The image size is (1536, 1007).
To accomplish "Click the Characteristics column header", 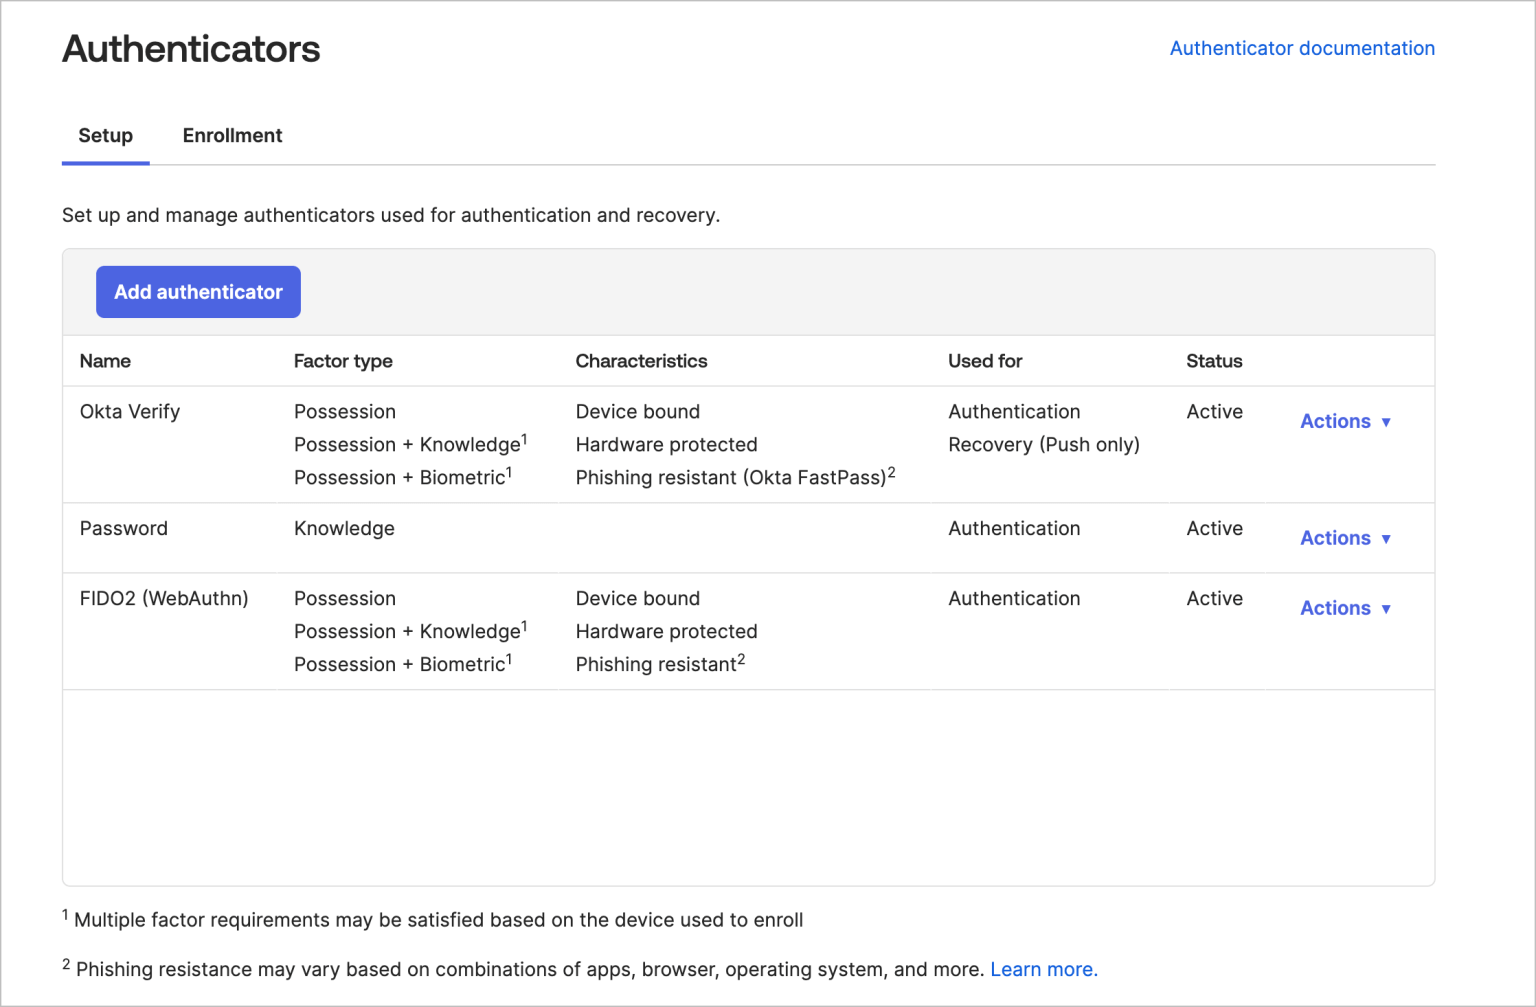I will coord(641,360).
